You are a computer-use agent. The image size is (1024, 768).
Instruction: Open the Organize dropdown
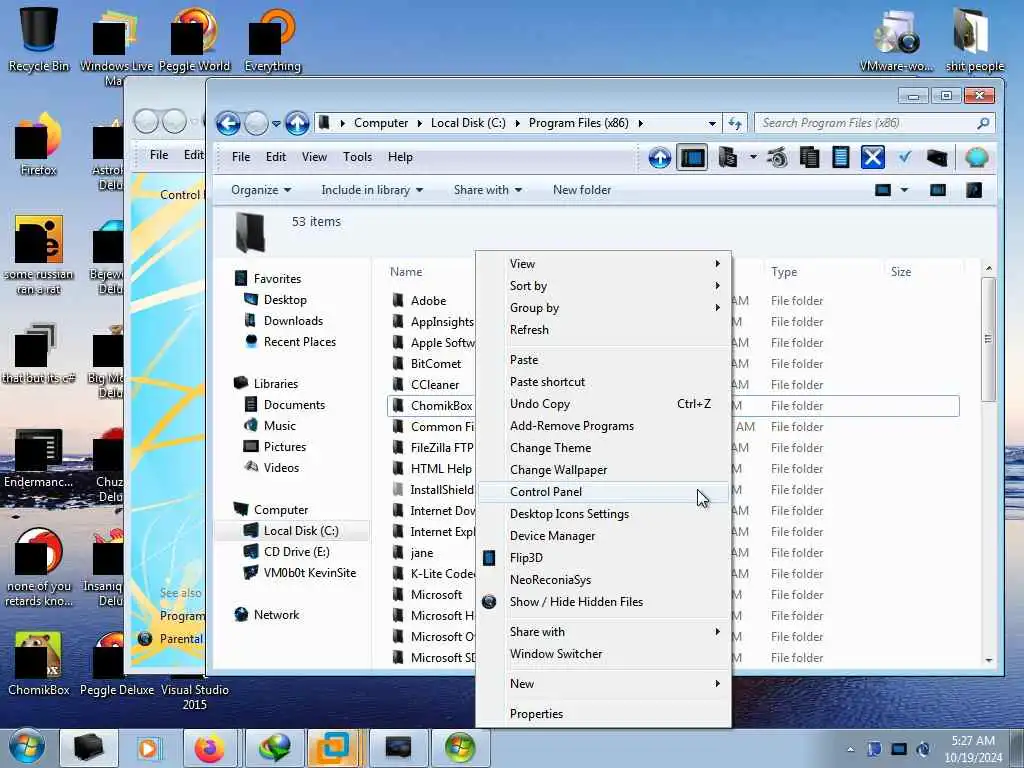coord(261,190)
